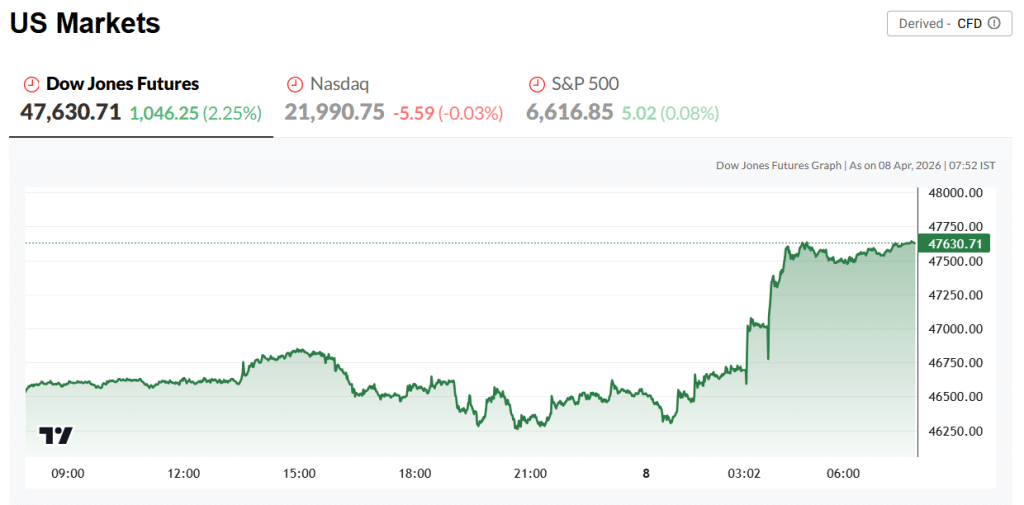Click the S&P 500 value 6,616.85
Screen dimensions: 1024x505
[x=569, y=113]
